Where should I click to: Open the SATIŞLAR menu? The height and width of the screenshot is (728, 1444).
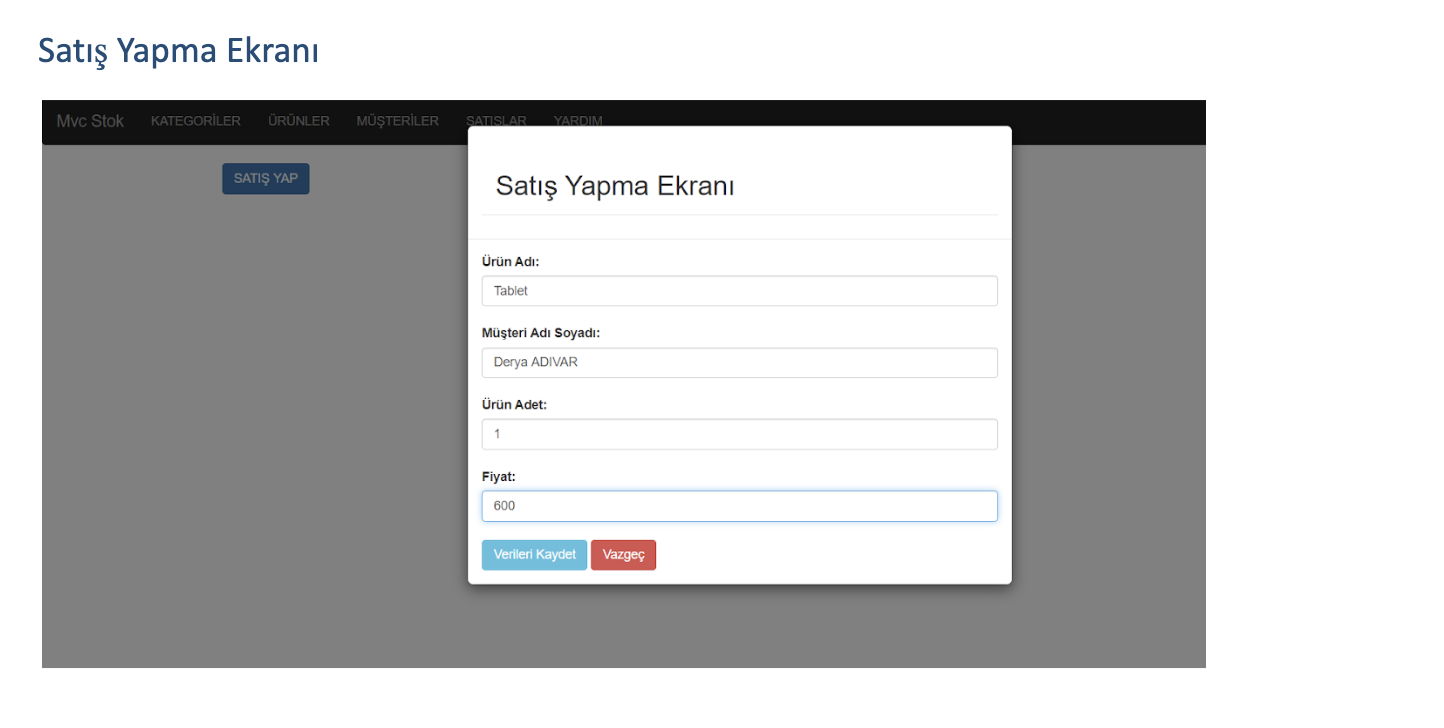(x=495, y=121)
